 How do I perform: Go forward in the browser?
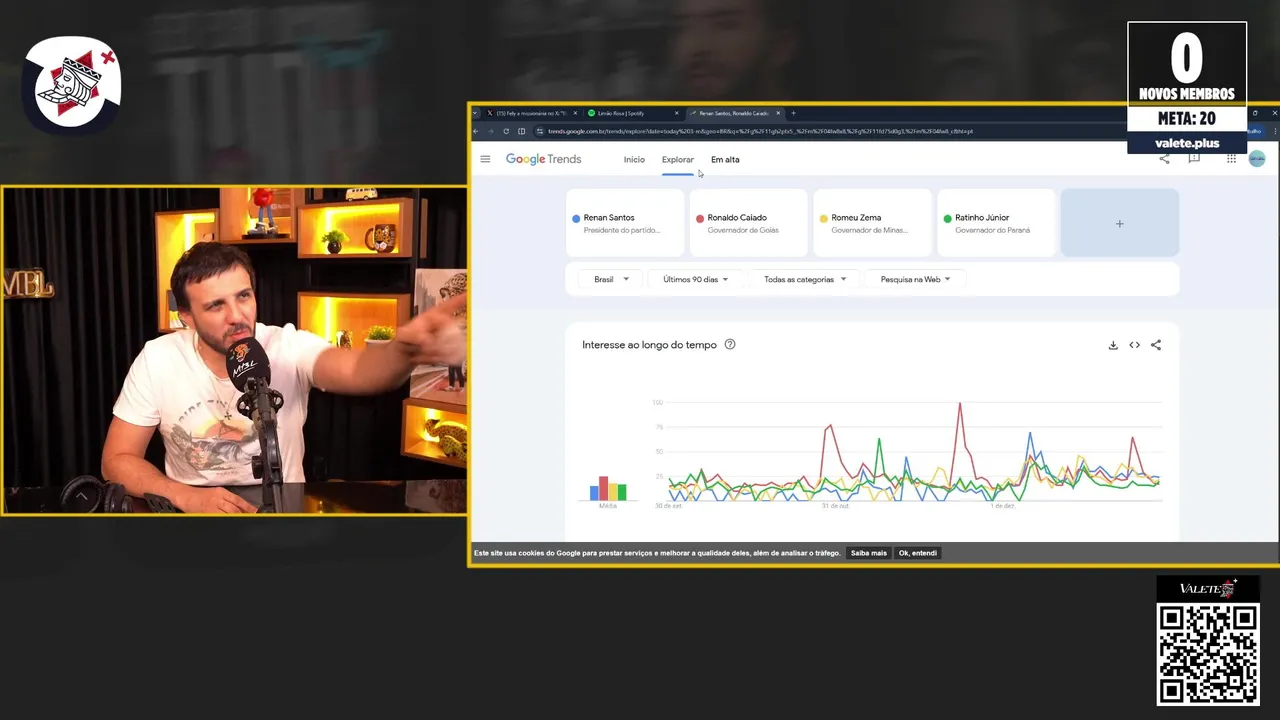(x=491, y=131)
